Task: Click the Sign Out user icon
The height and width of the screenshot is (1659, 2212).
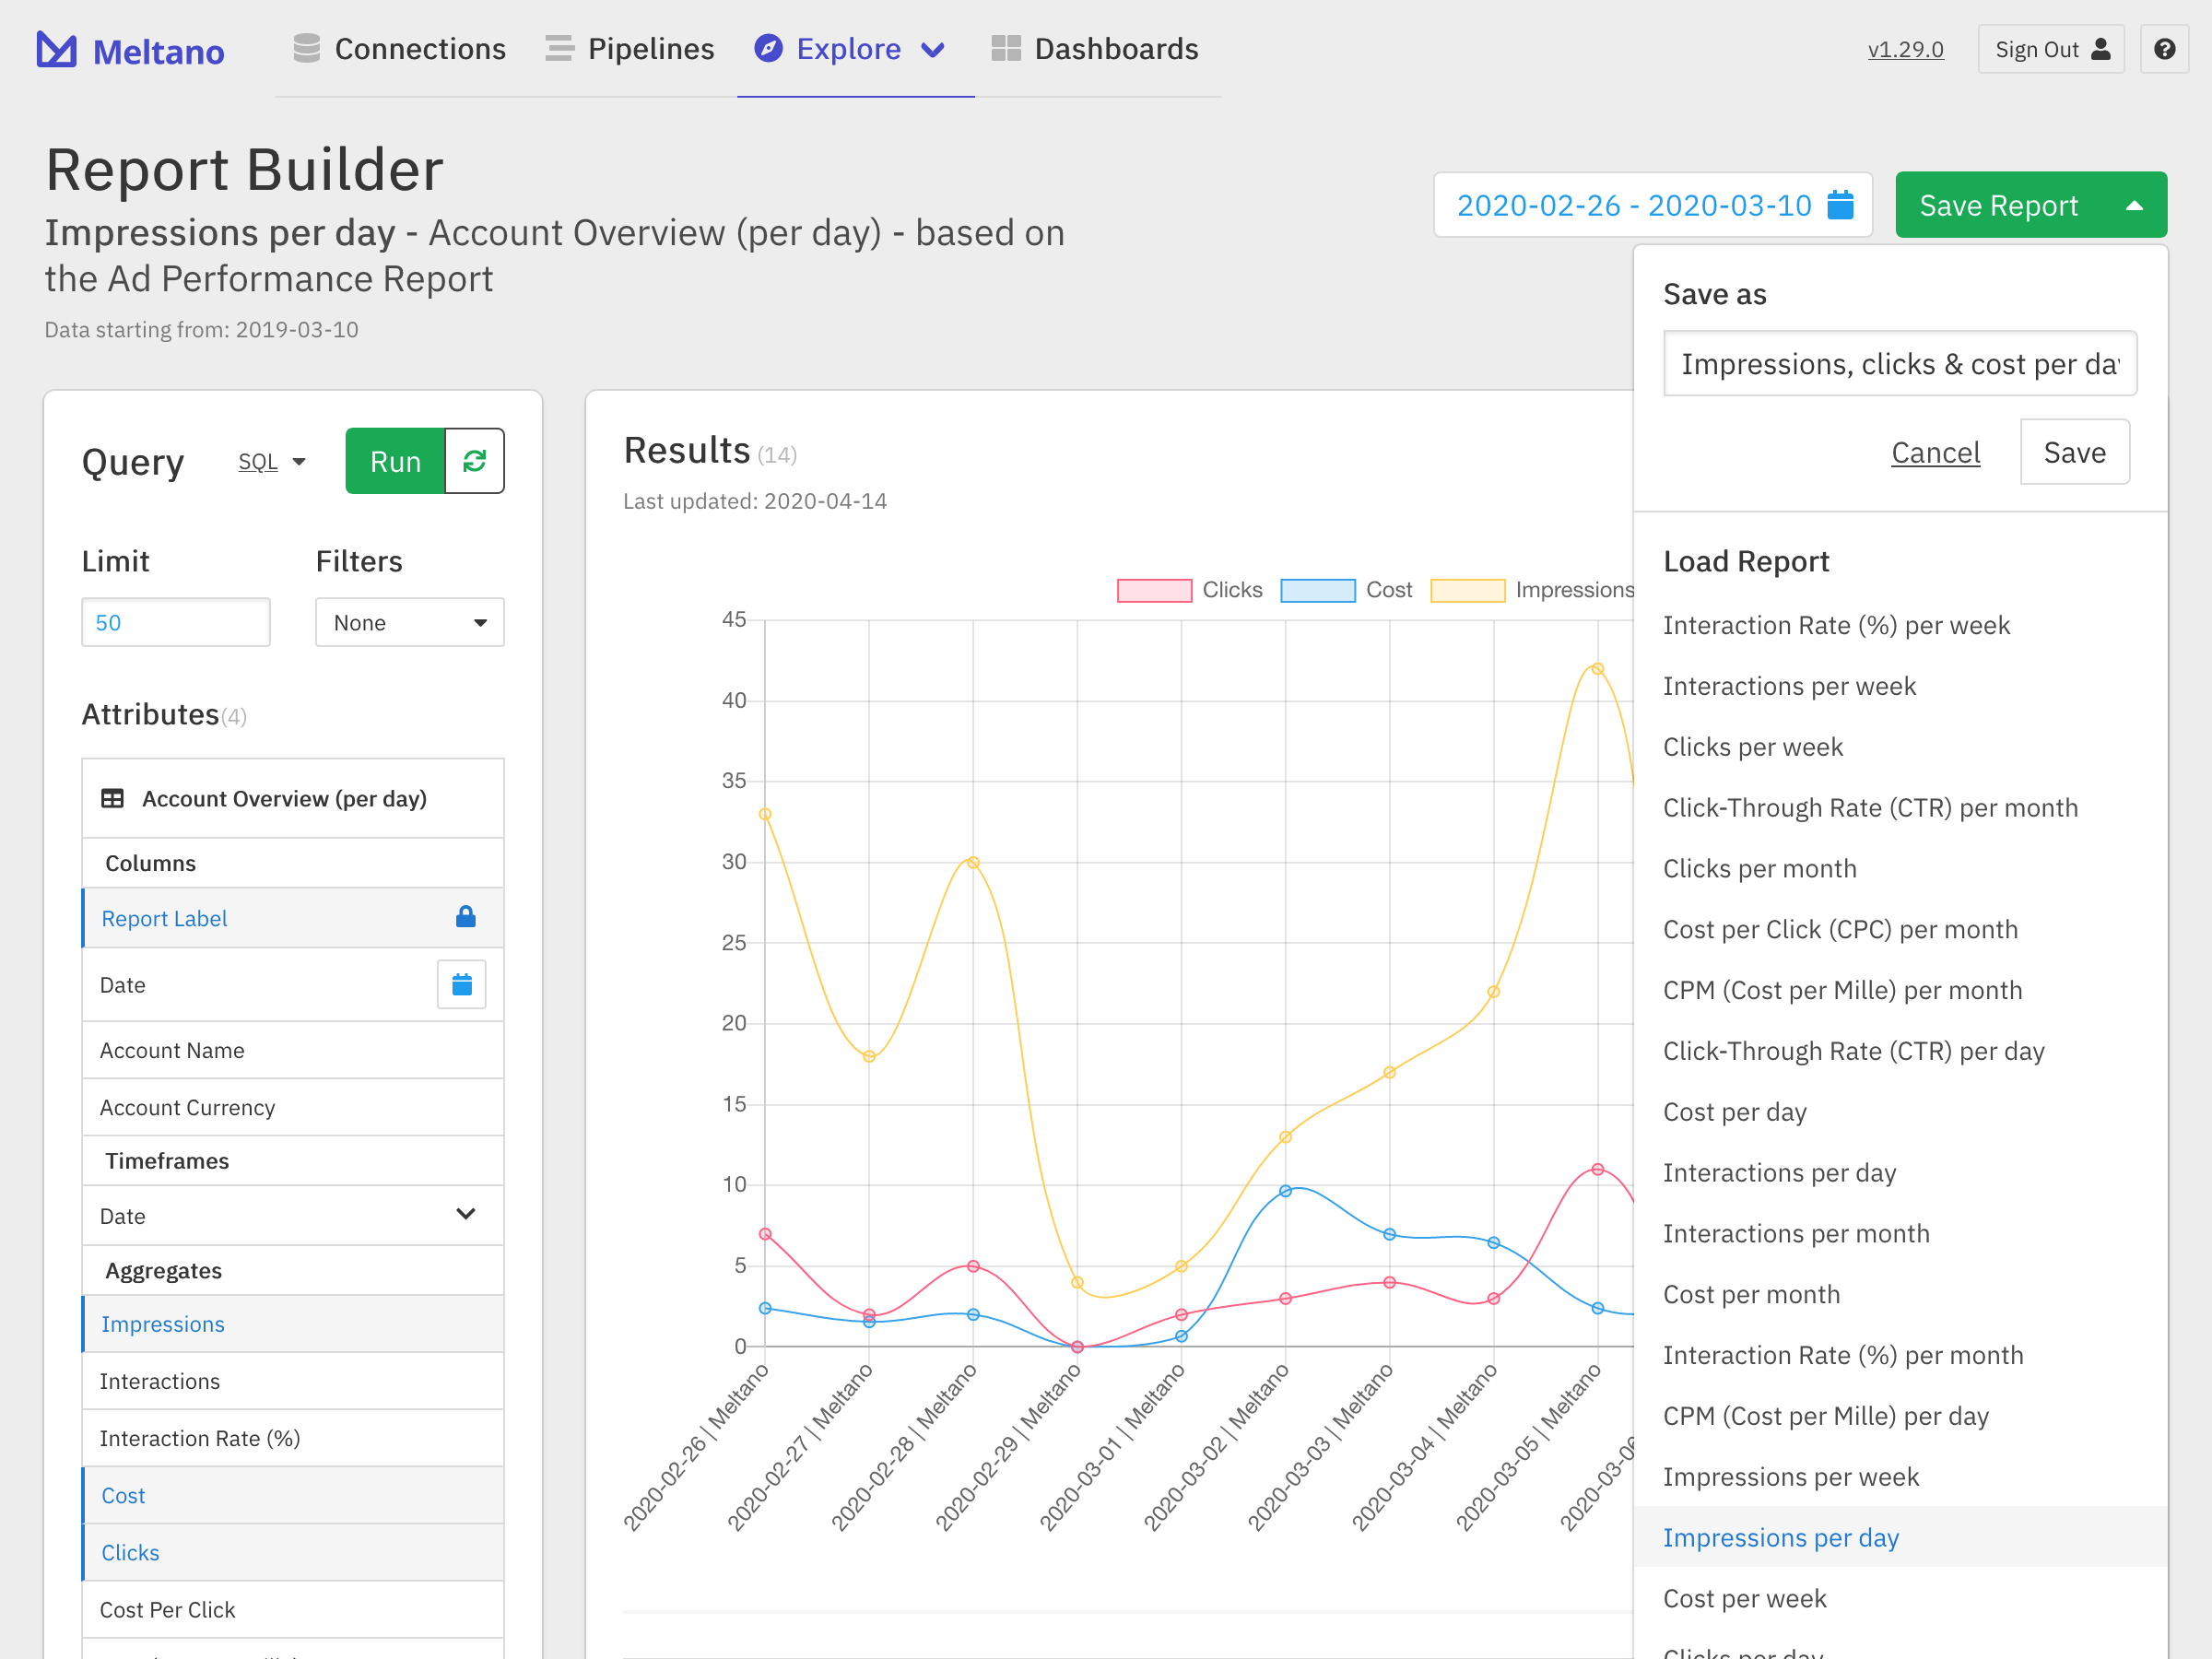Action: pyautogui.click(x=2101, y=49)
